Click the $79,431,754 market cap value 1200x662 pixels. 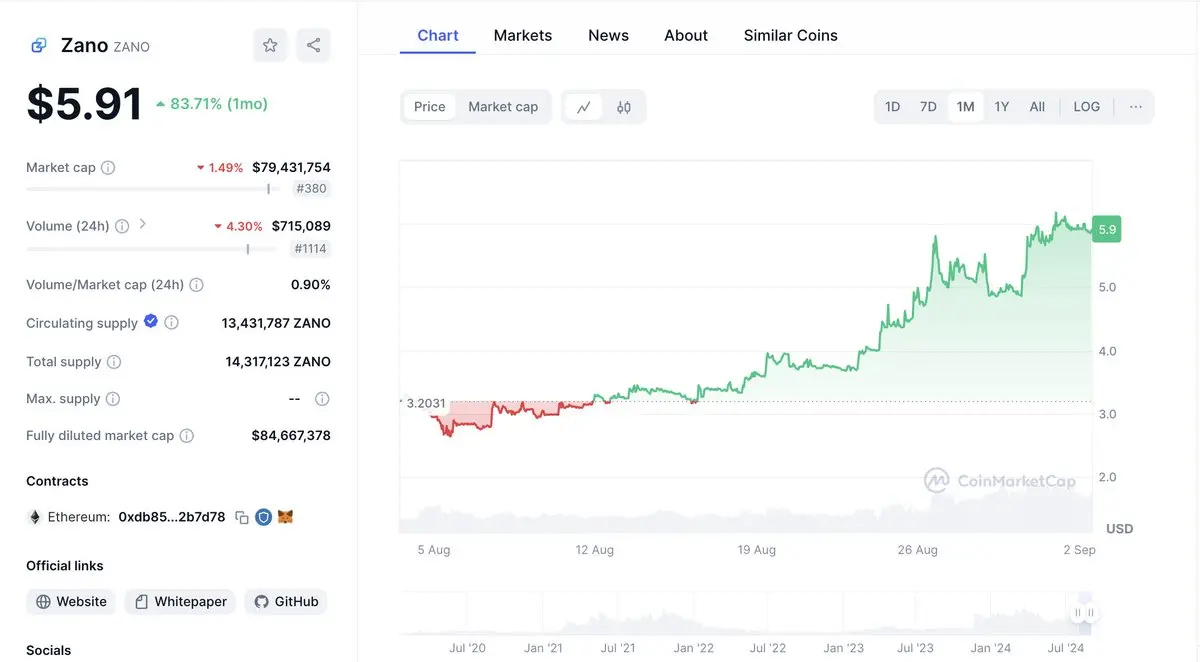tap(291, 168)
